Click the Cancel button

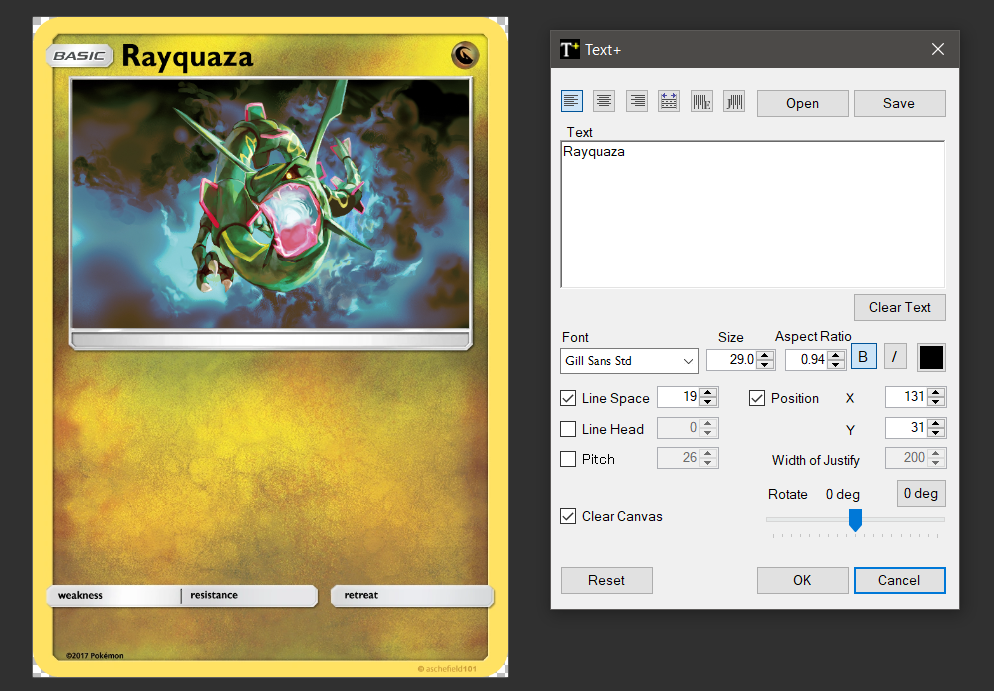(x=899, y=581)
